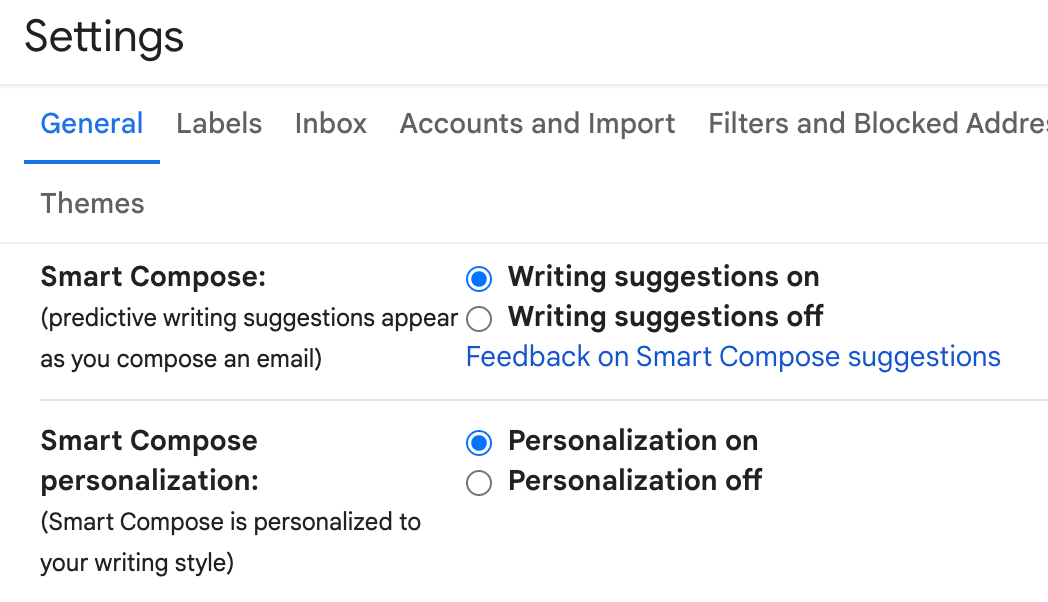Click the Settings page title
1048x602 pixels.
point(104,38)
